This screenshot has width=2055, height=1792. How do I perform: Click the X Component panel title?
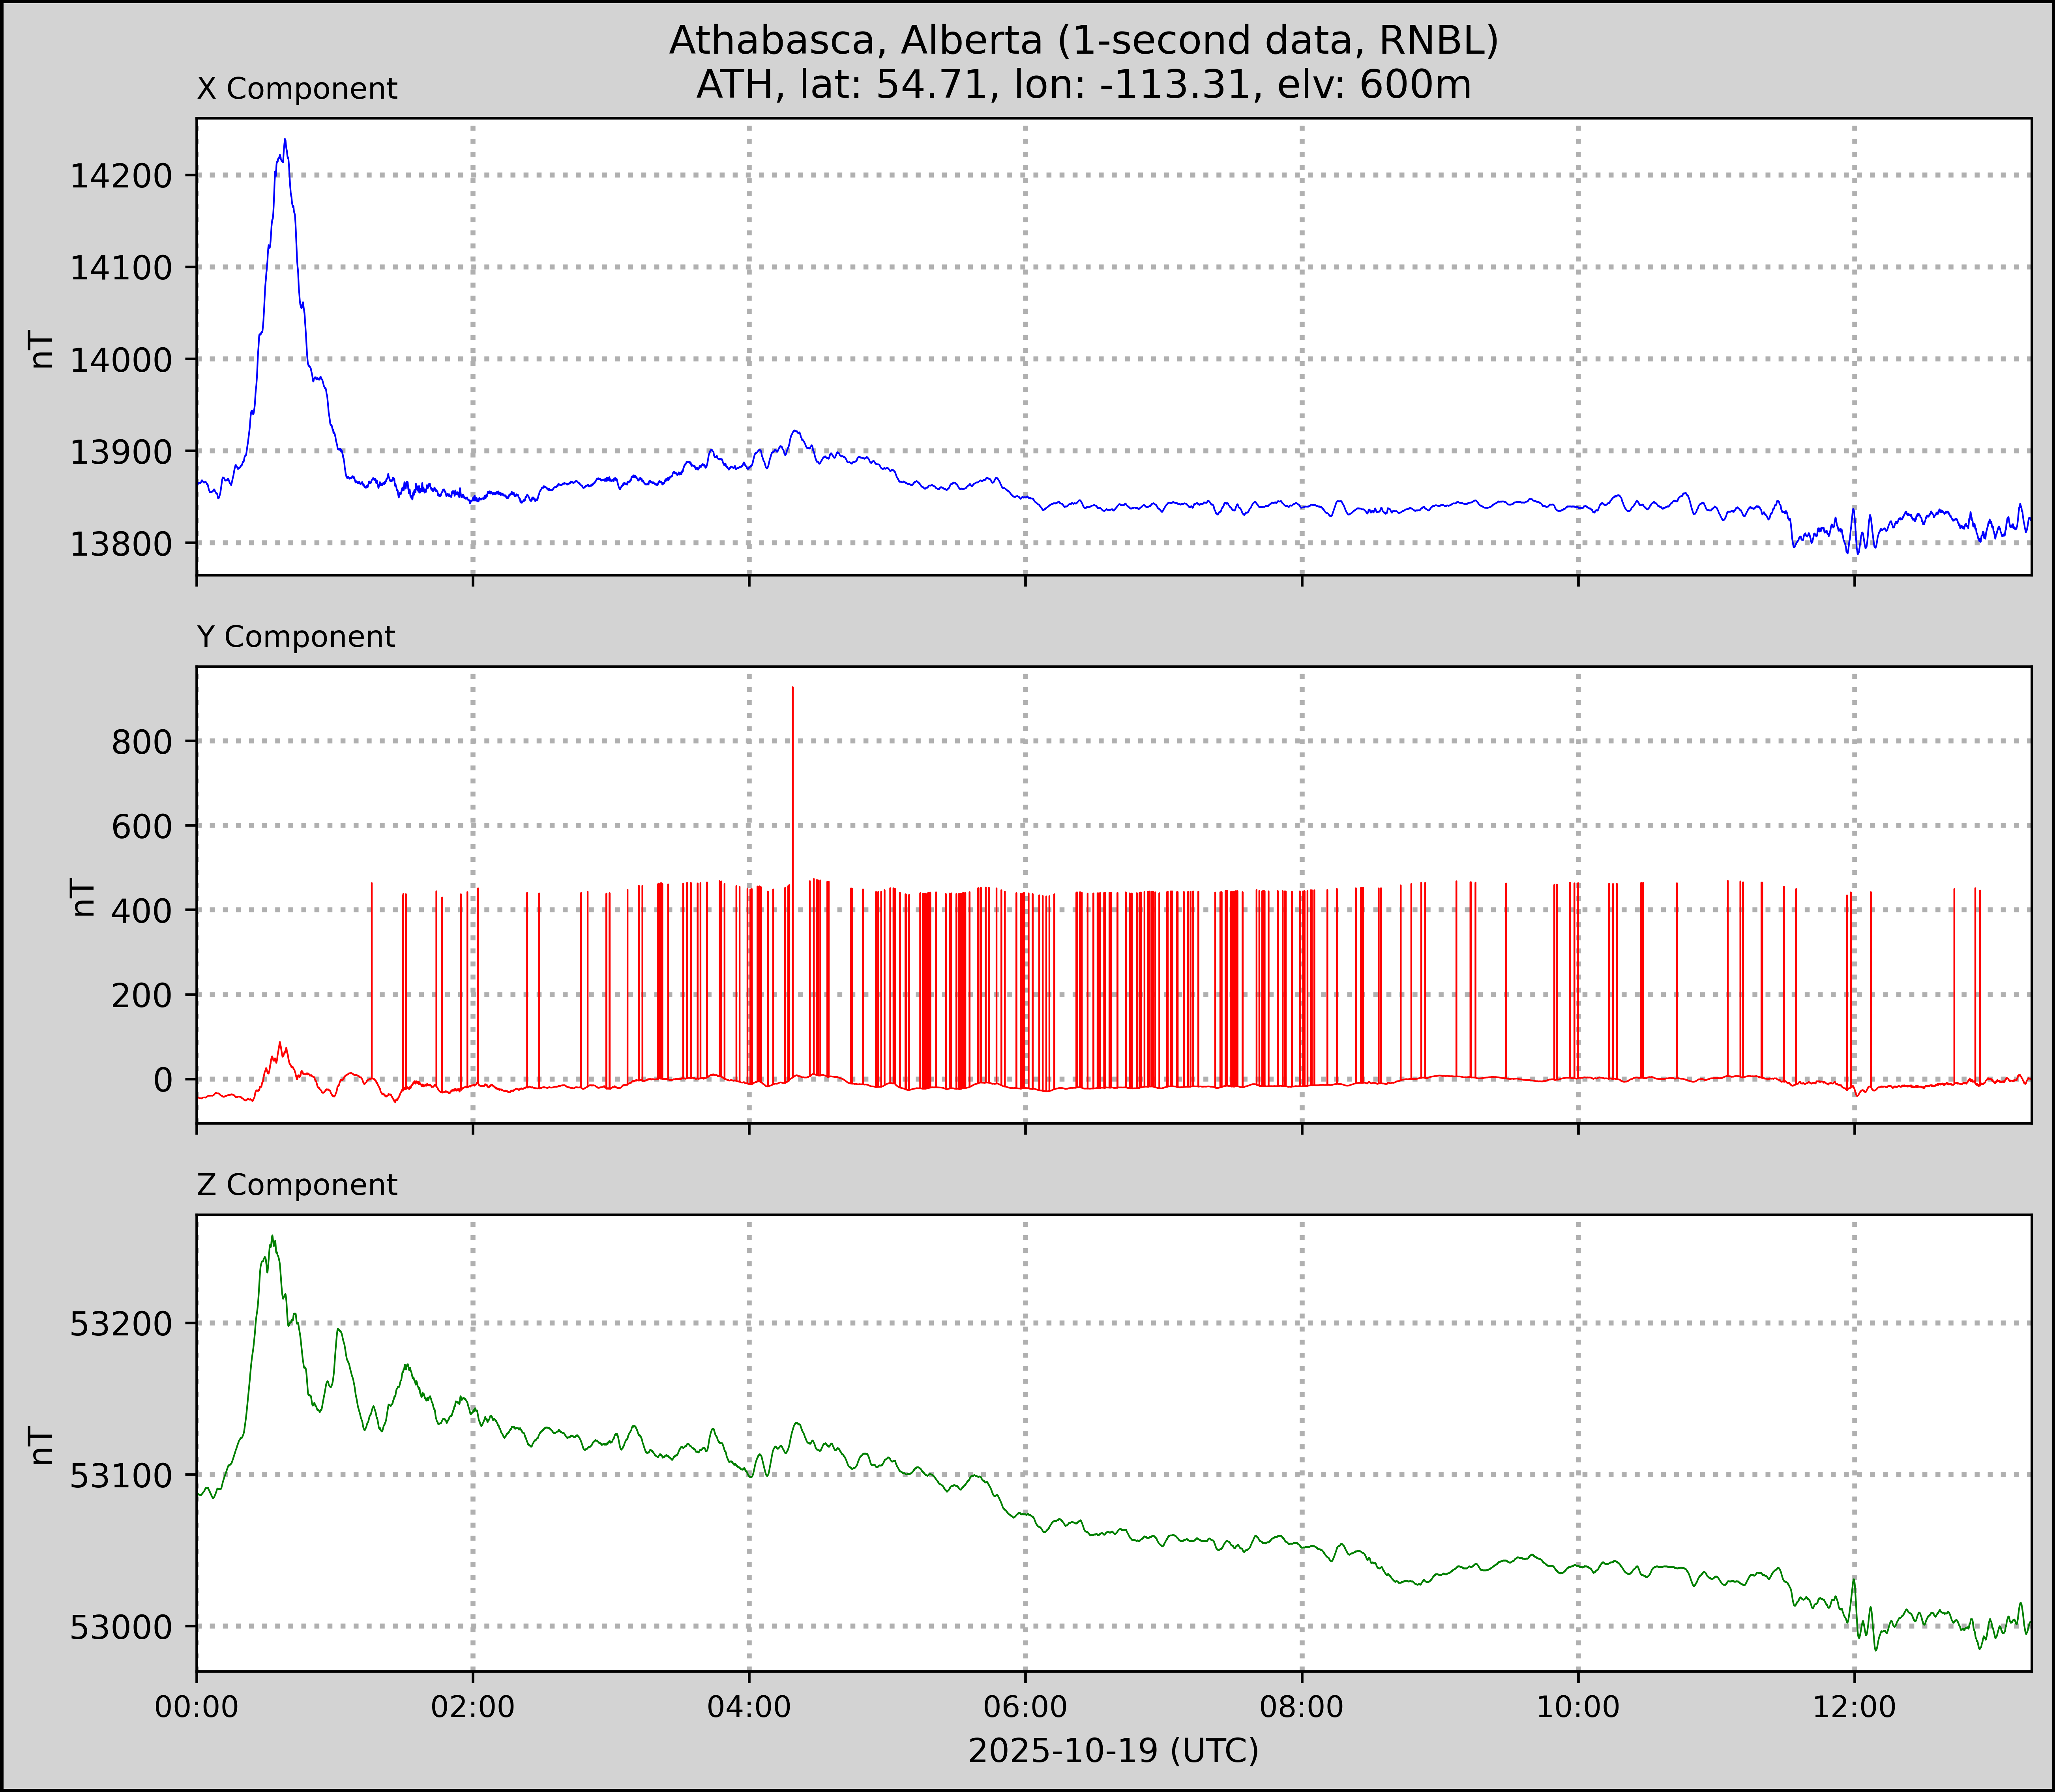pyautogui.click(x=297, y=89)
